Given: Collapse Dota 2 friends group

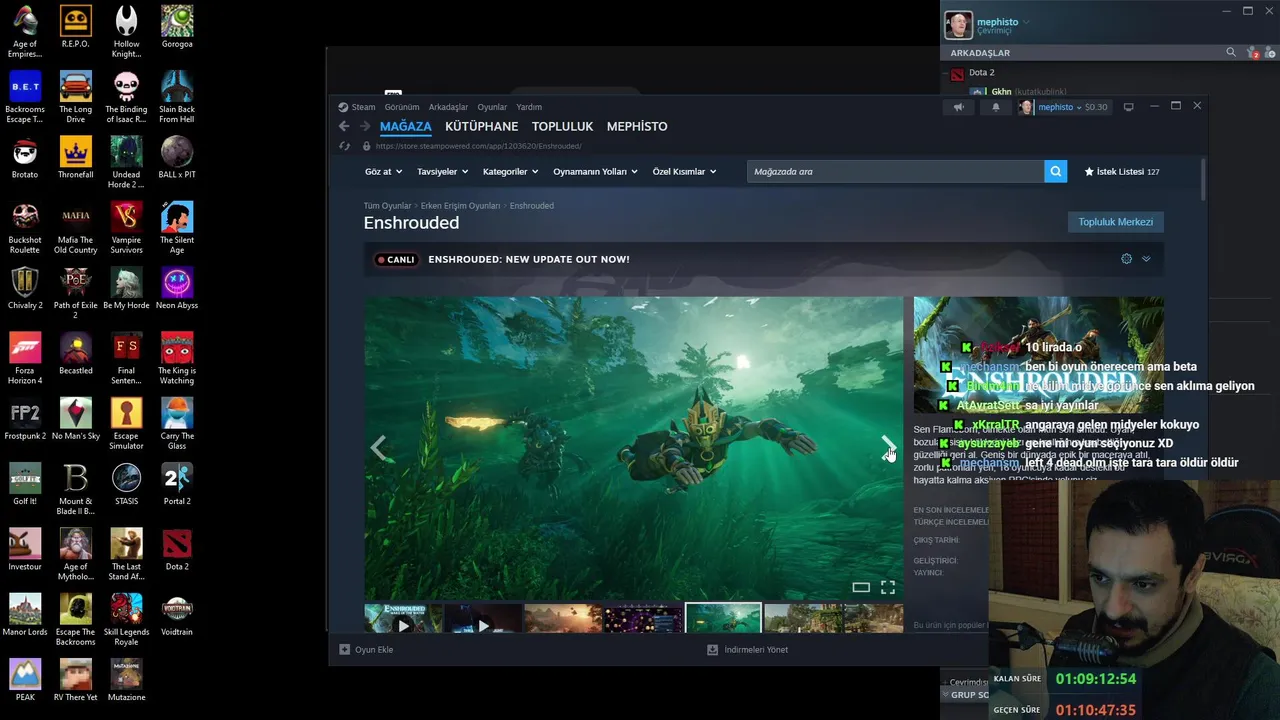Looking at the screenshot, I should (x=945, y=73).
